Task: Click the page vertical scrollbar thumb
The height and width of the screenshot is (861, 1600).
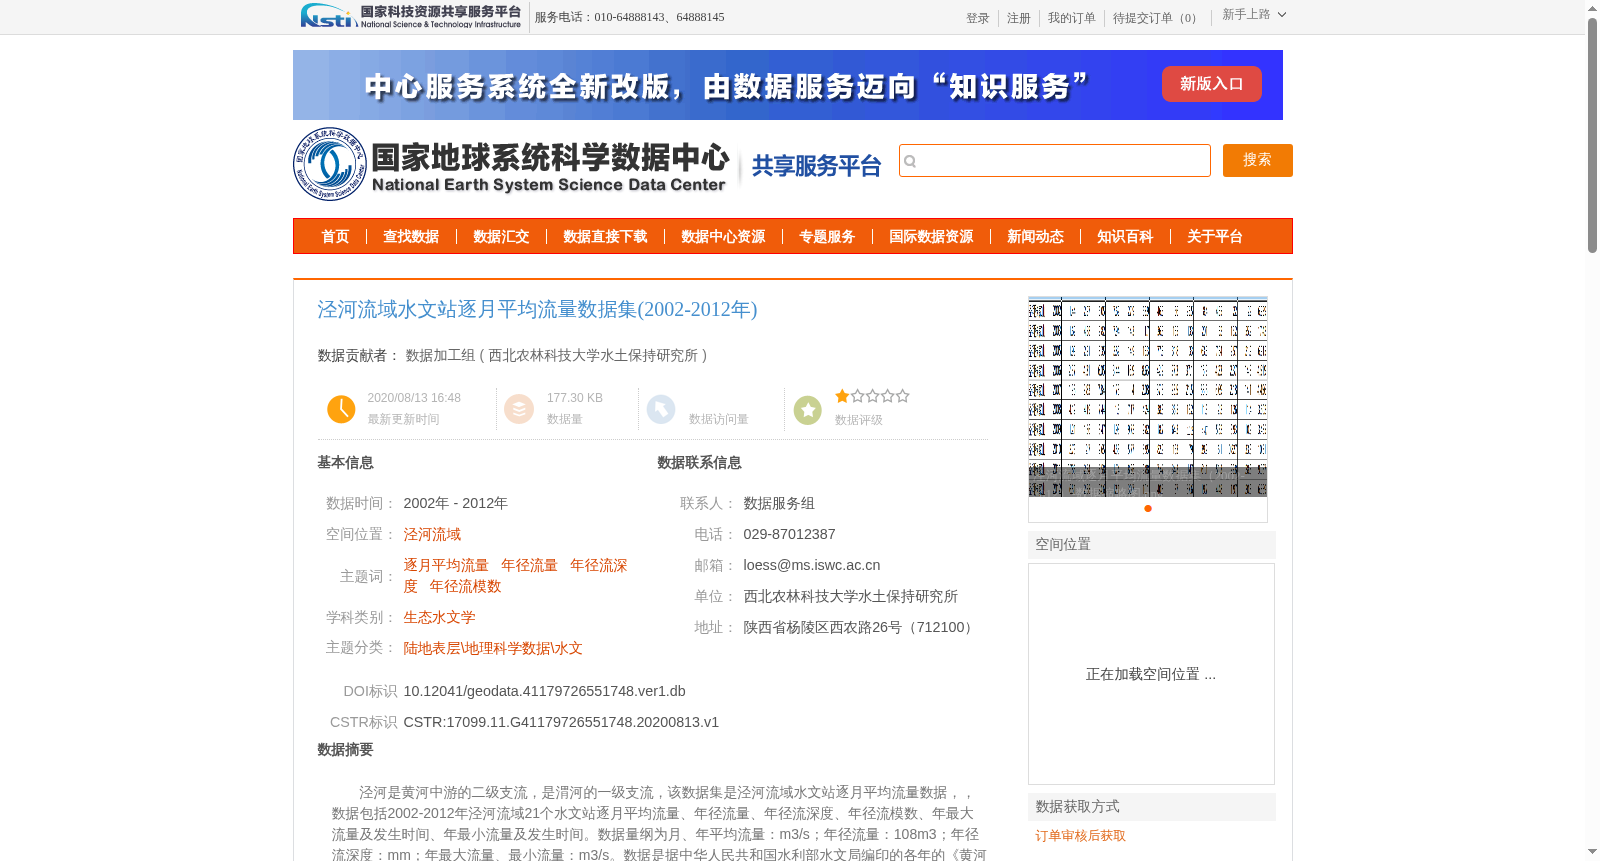Action: coord(1592,135)
